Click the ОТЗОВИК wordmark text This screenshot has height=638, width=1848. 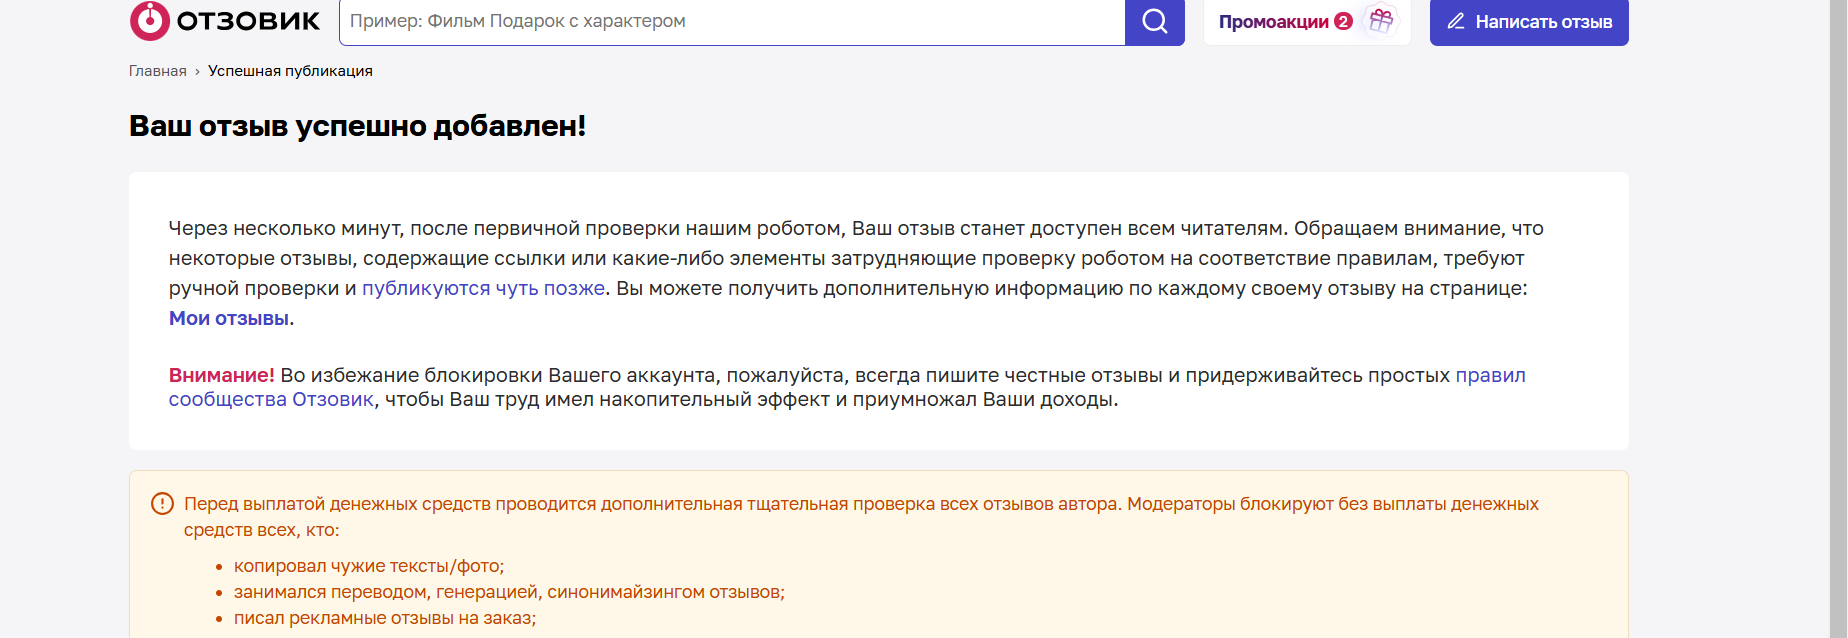click(248, 21)
